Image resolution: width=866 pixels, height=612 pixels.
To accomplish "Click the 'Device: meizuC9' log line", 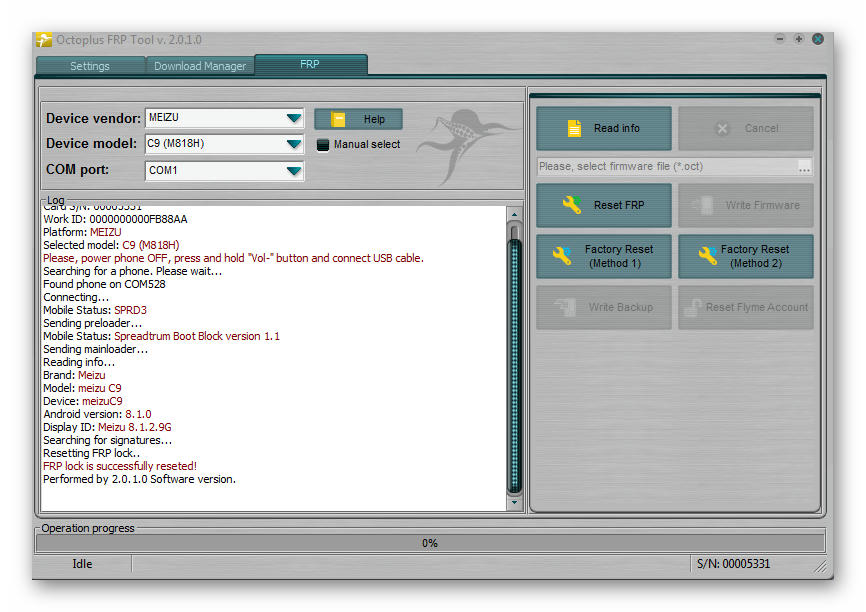I will 83,402.
